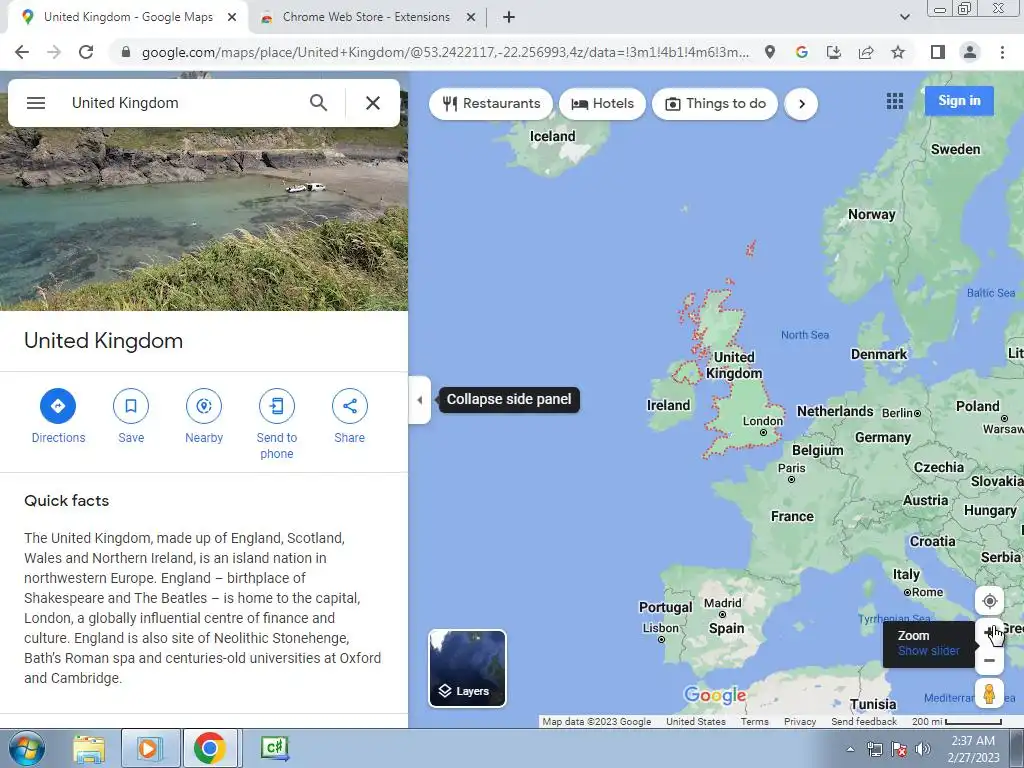Go back with browser back arrow

[22, 52]
